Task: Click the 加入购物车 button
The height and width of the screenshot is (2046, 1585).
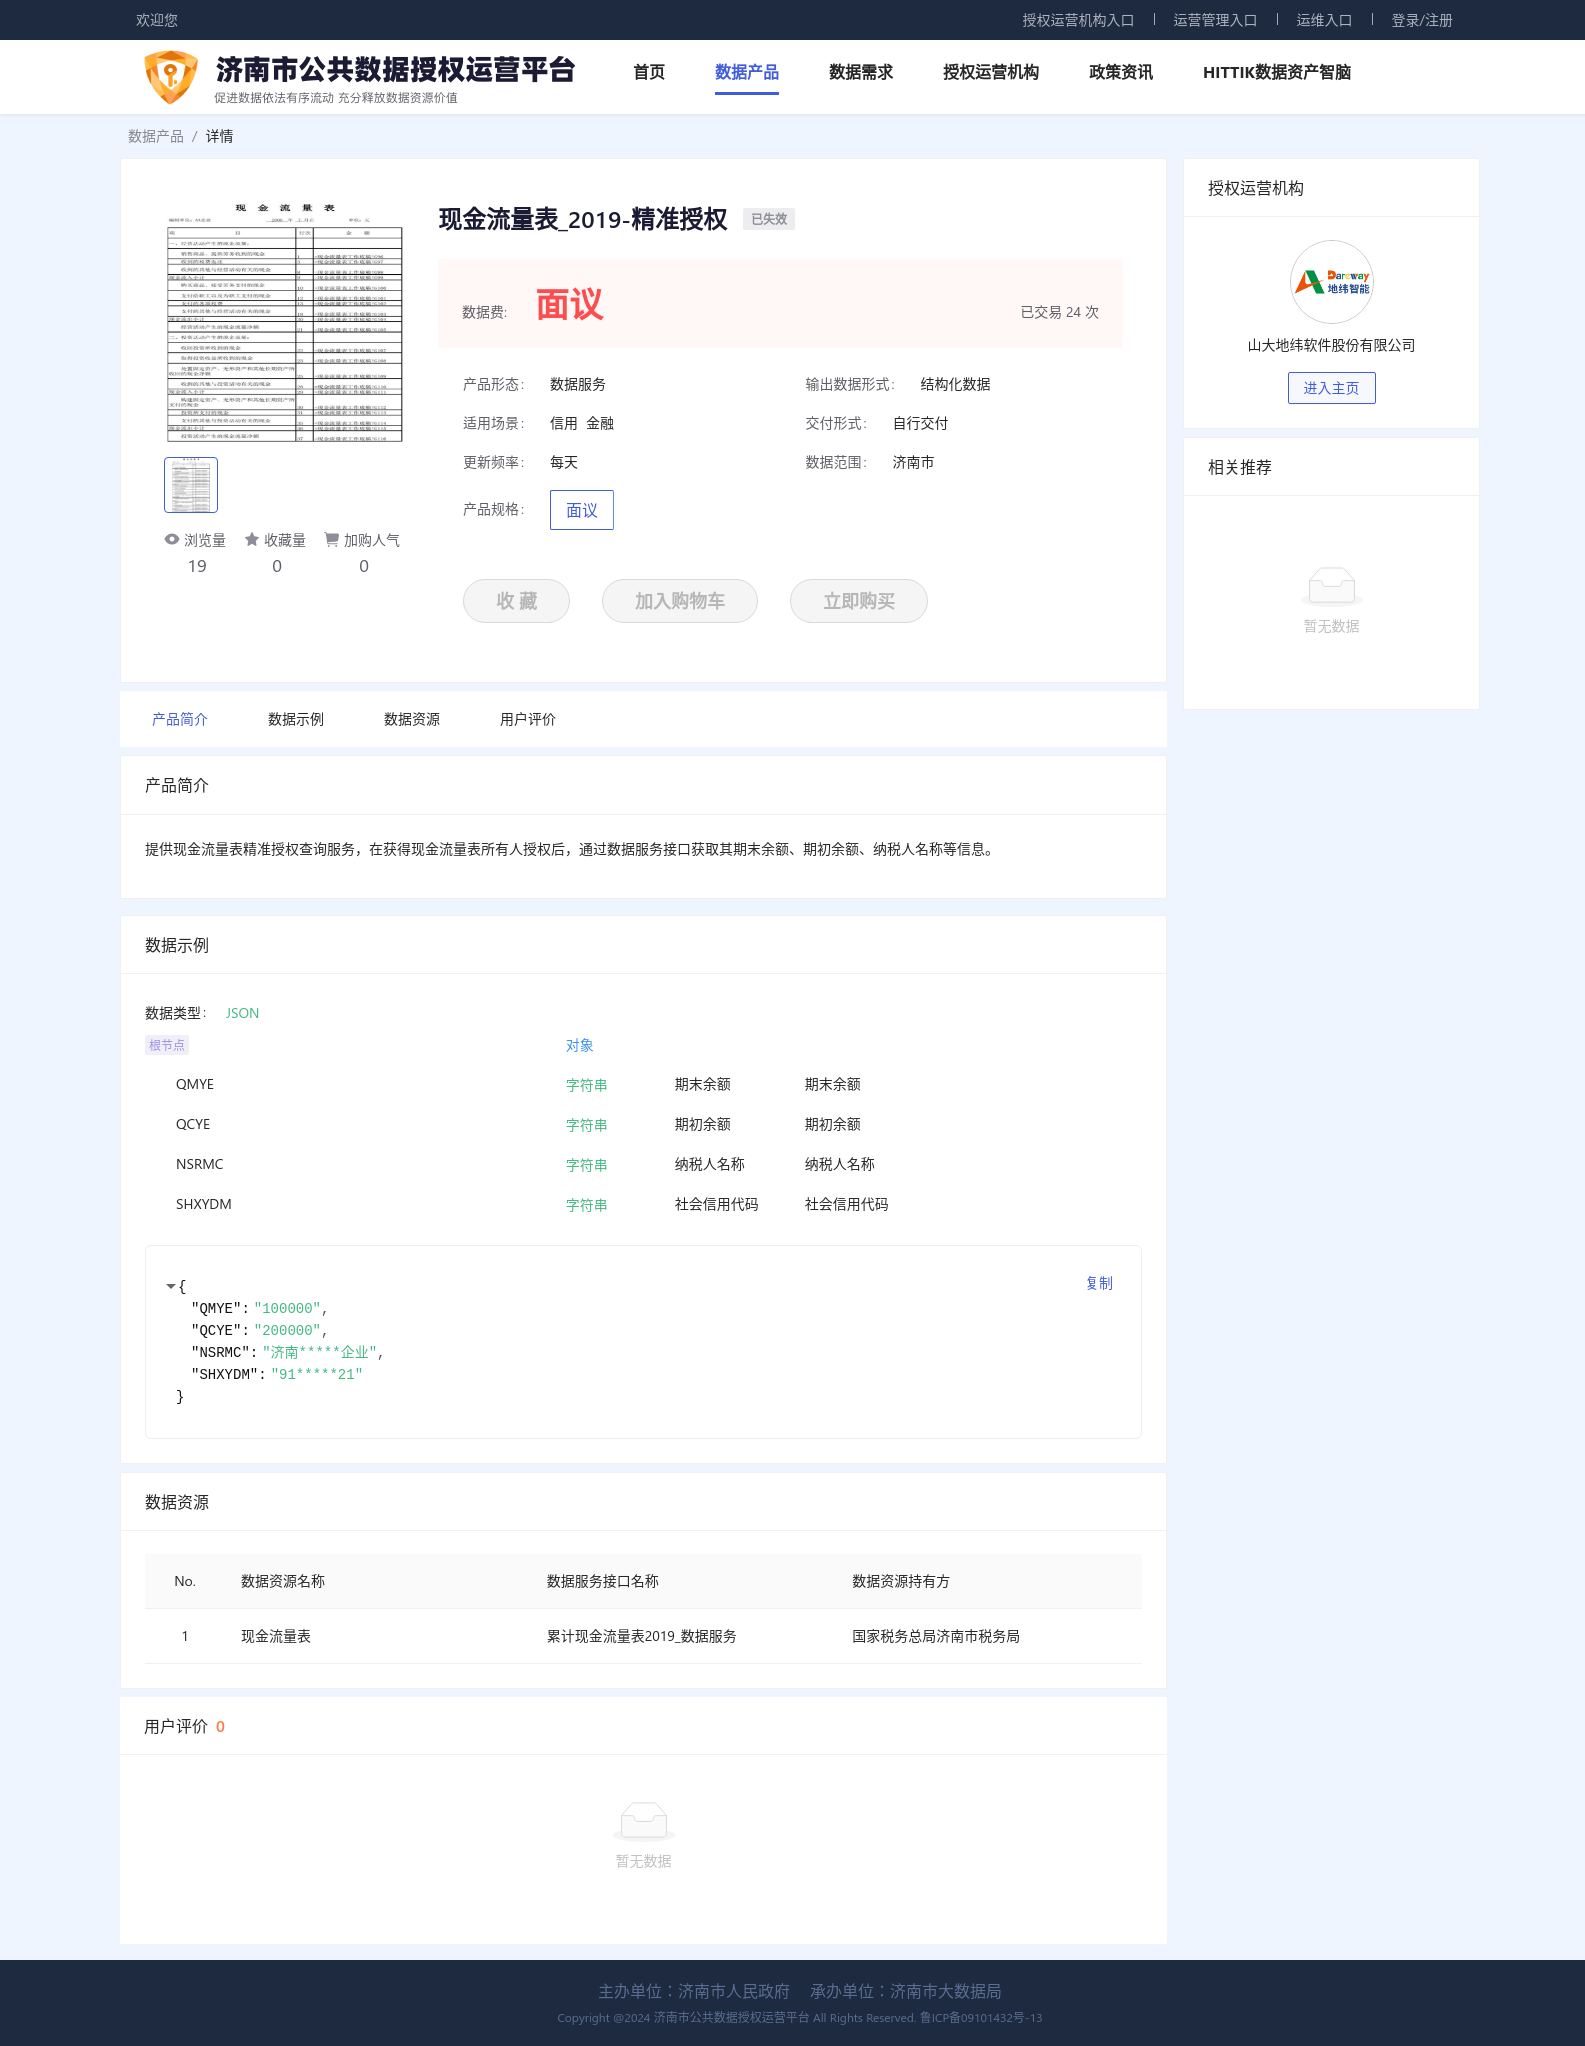Action: coord(680,601)
